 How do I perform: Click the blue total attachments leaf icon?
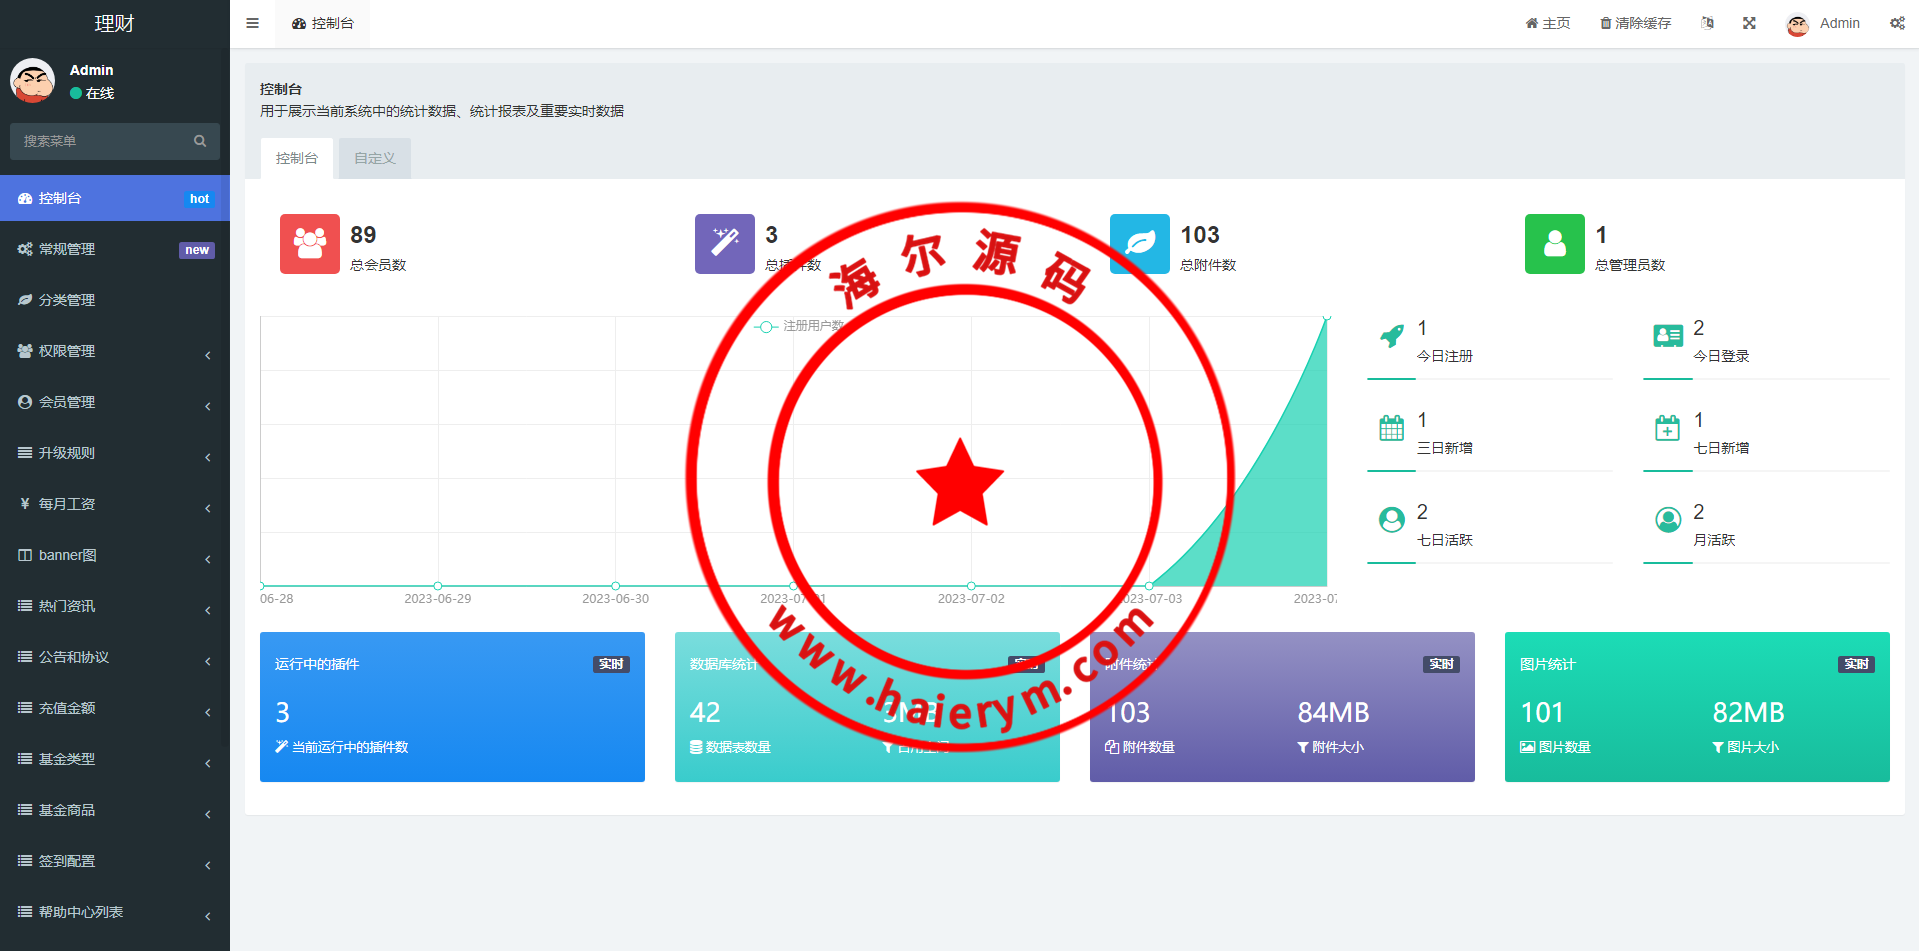[x=1139, y=244]
